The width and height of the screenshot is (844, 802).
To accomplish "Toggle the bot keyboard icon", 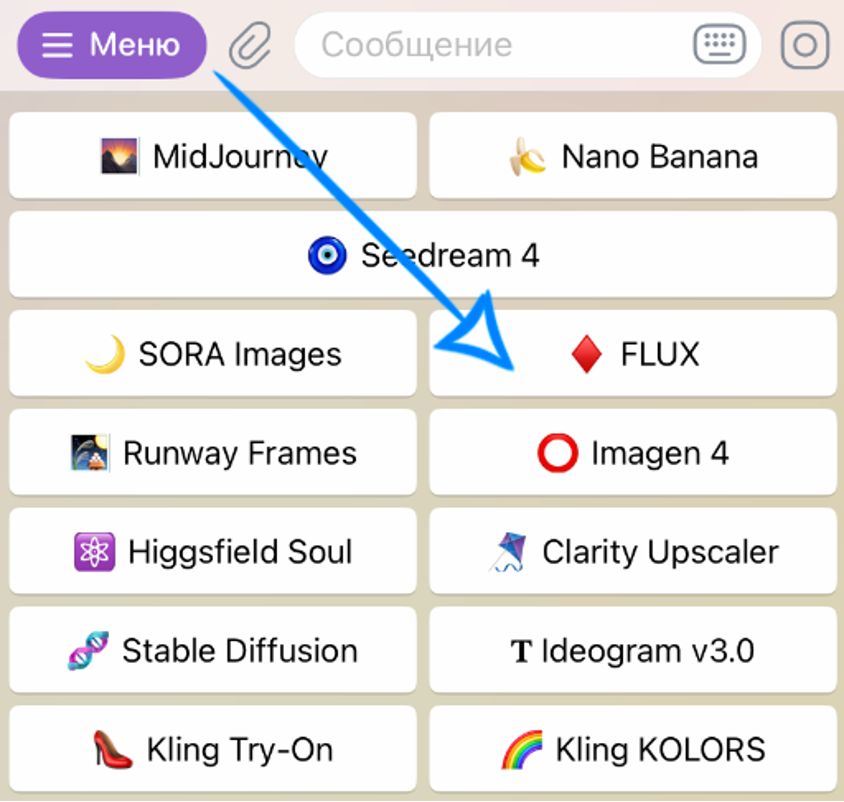I will [720, 45].
